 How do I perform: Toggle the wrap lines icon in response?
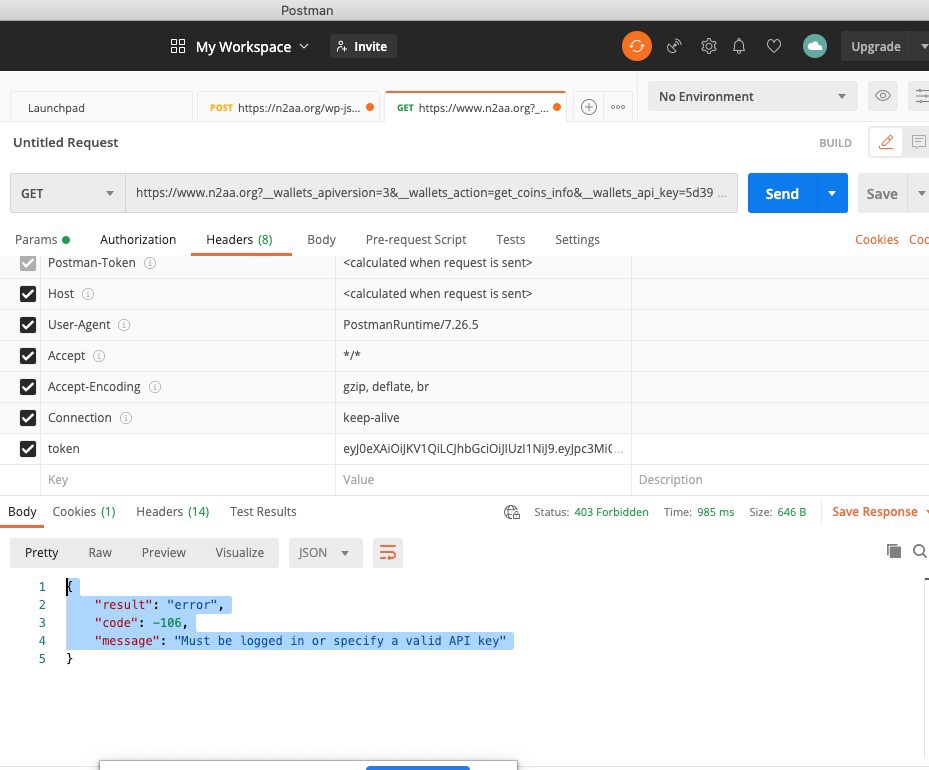[387, 553]
